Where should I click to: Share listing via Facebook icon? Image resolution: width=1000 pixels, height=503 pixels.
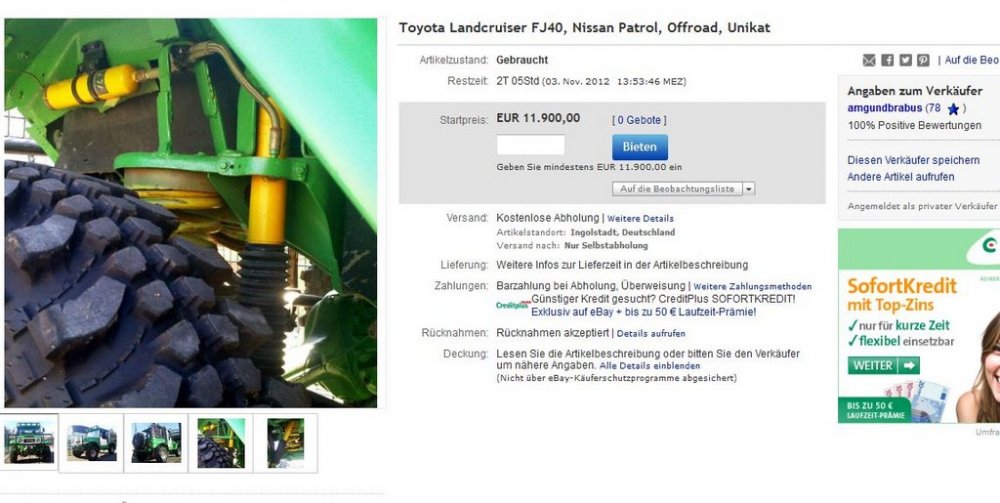(x=887, y=60)
